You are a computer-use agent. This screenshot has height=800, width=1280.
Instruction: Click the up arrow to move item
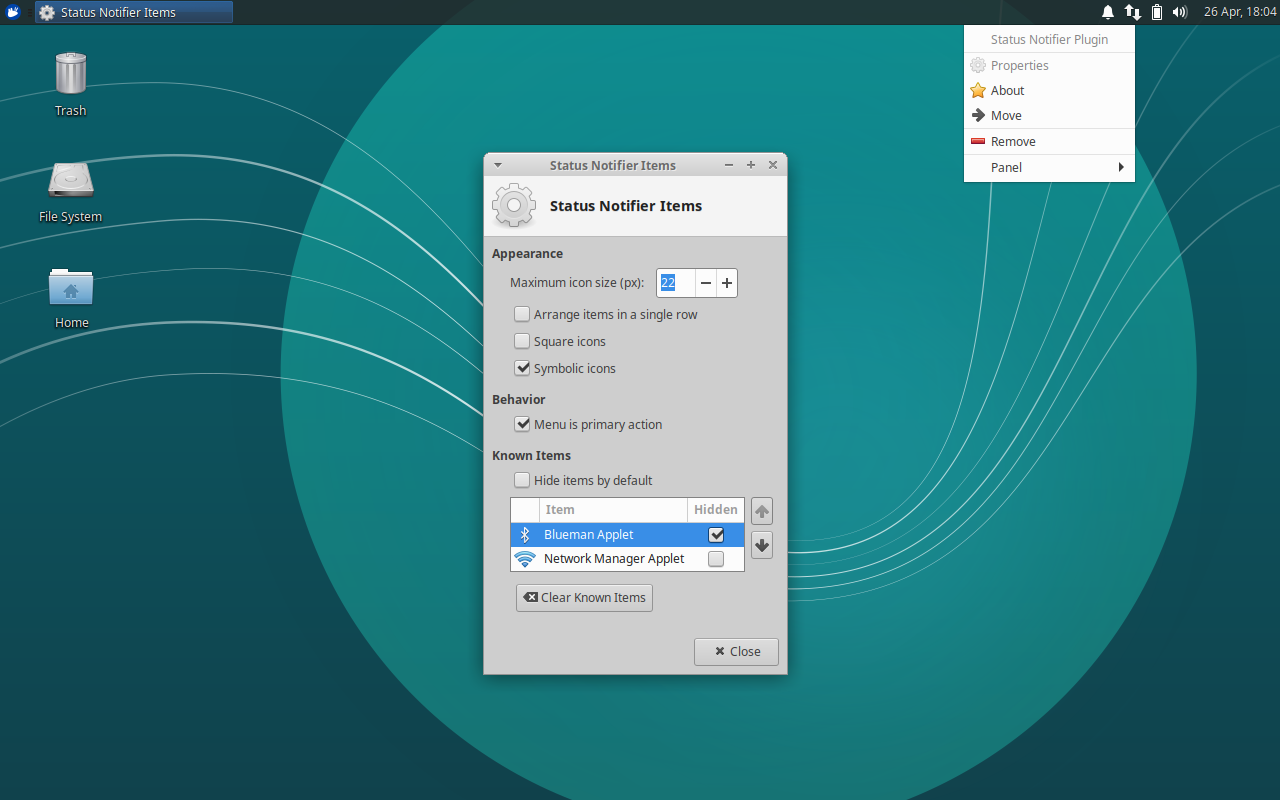(761, 511)
